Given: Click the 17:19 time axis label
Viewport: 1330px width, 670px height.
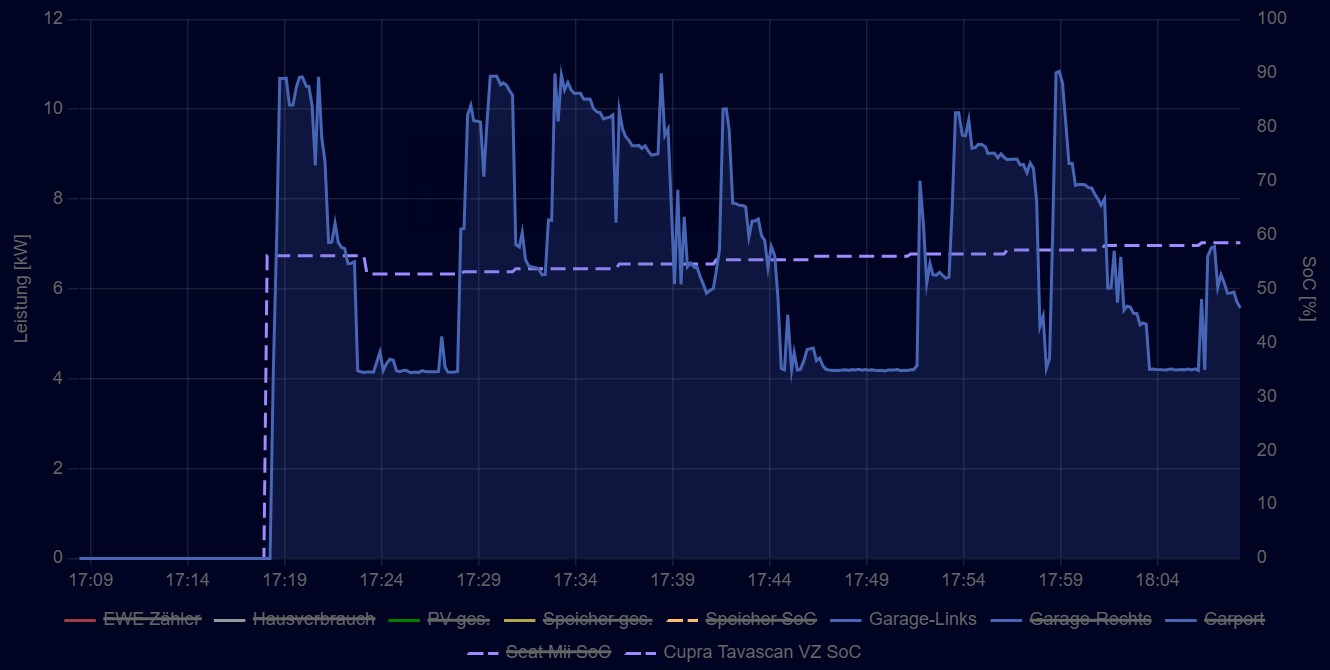Looking at the screenshot, I should 284,580.
